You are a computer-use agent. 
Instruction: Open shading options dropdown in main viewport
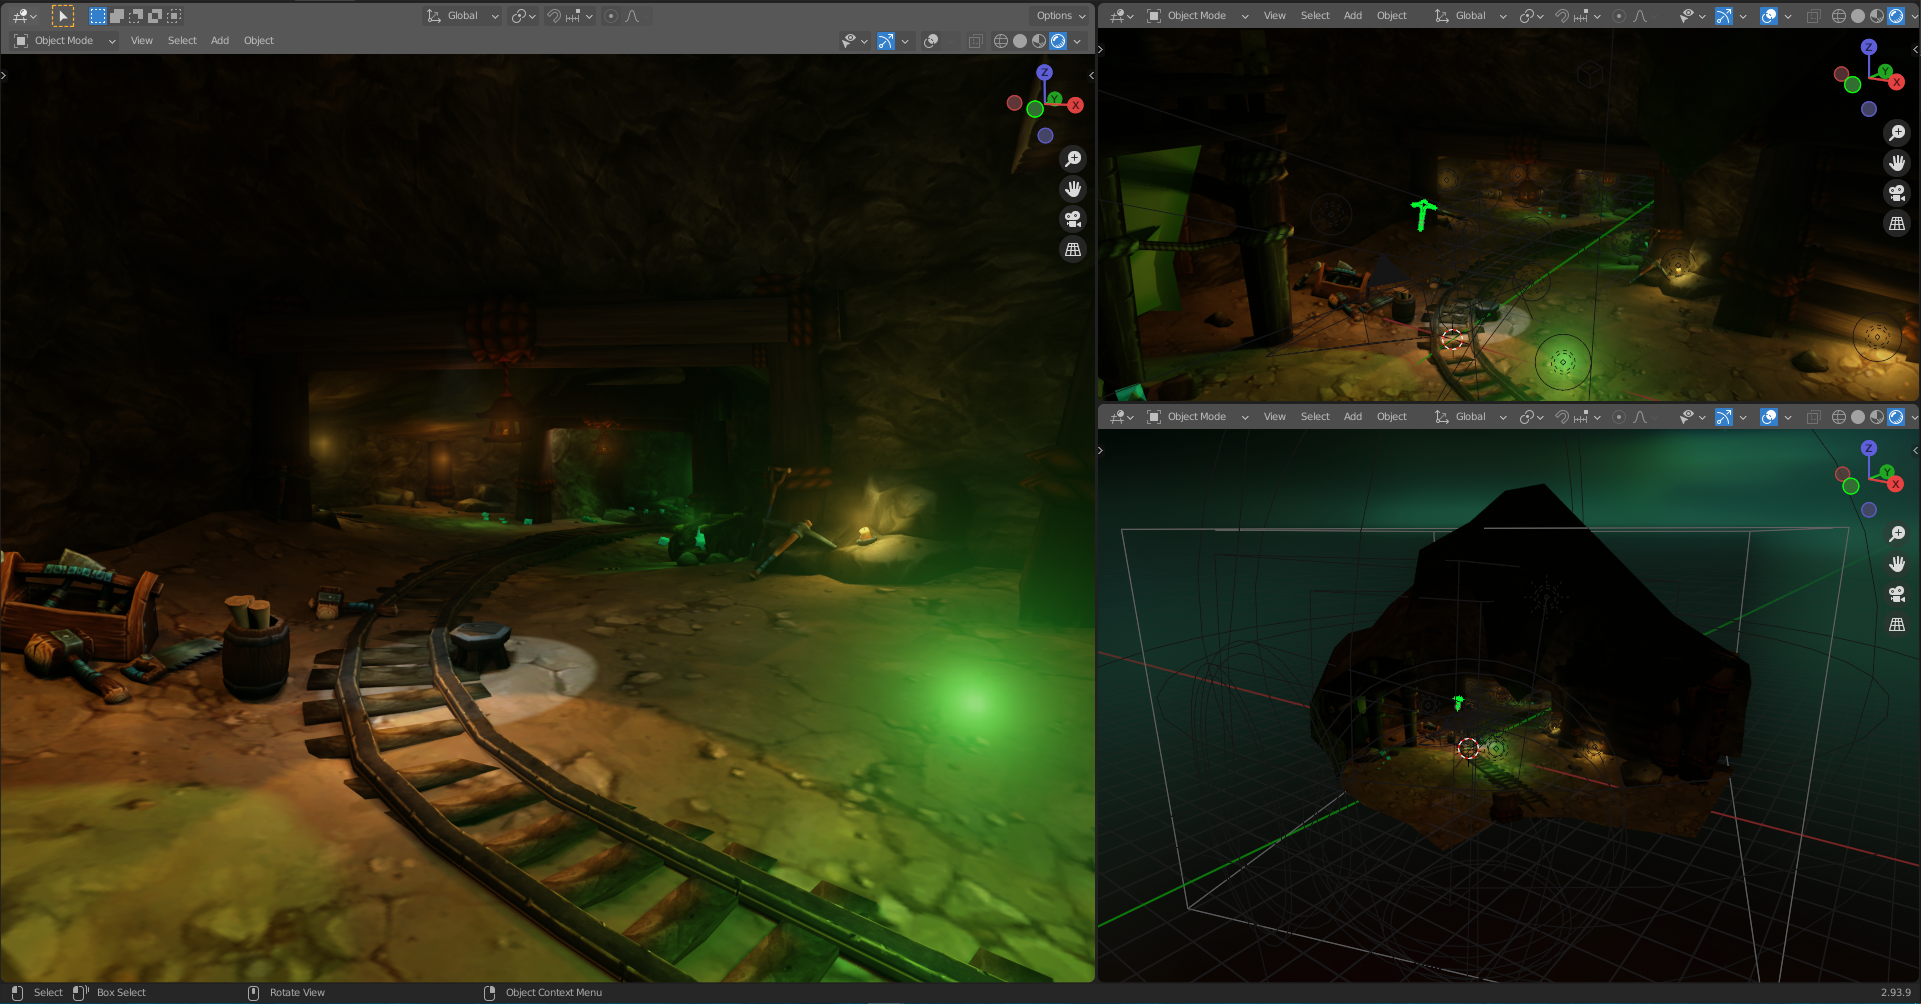[x=1077, y=41]
